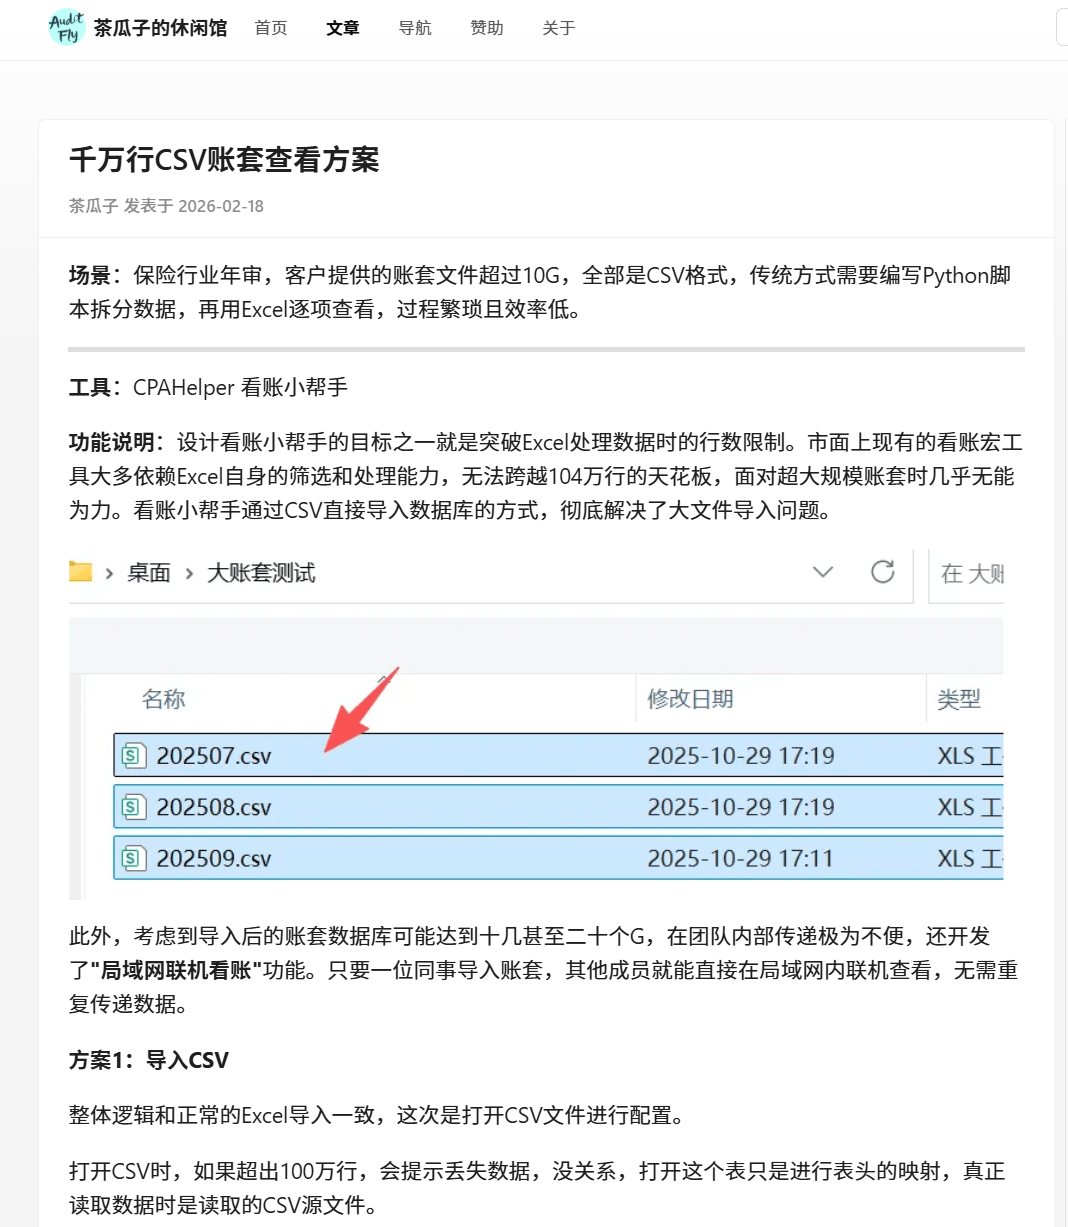Screen dimensions: 1068x1227
Task: Click the author line 茶瓜子 发表于 2026-02-18
Action: pos(166,206)
